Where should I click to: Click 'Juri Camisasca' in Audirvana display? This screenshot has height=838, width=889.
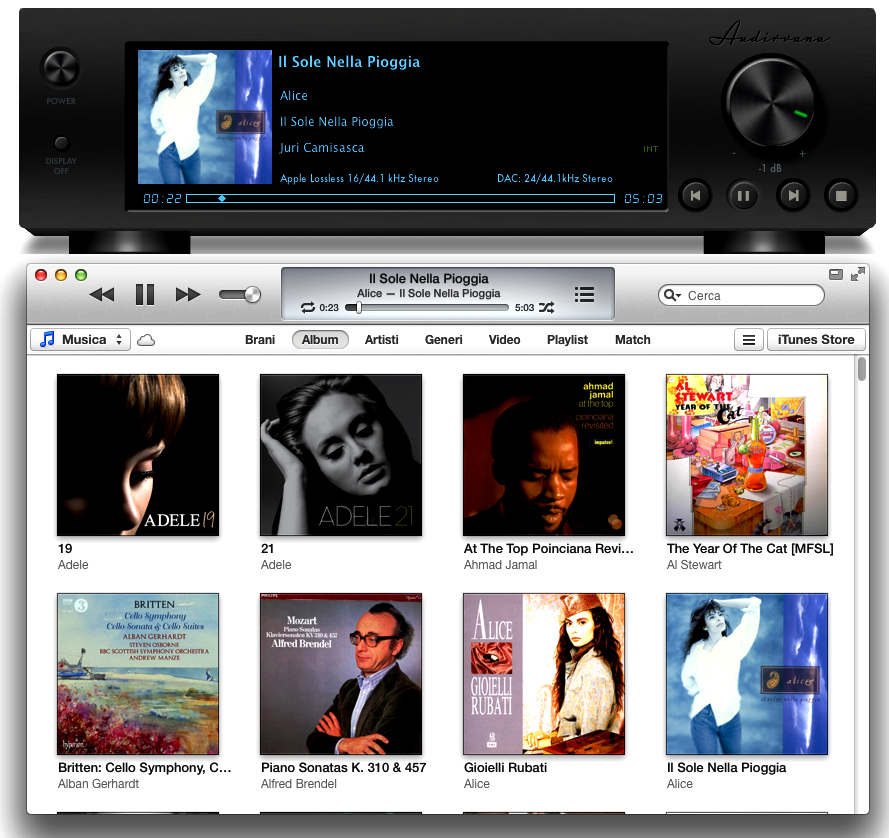321,148
